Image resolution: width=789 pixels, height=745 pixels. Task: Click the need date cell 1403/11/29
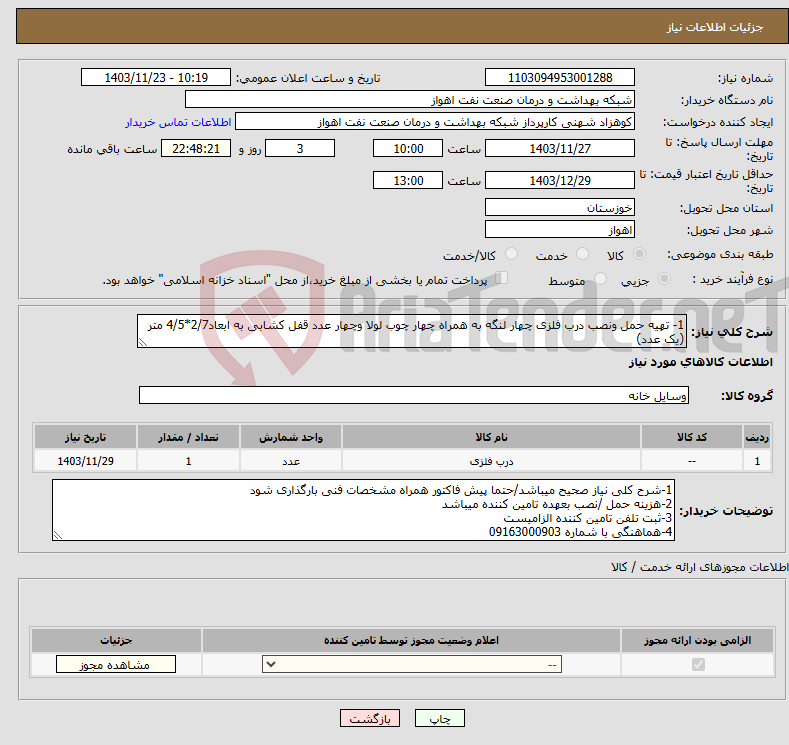86,461
